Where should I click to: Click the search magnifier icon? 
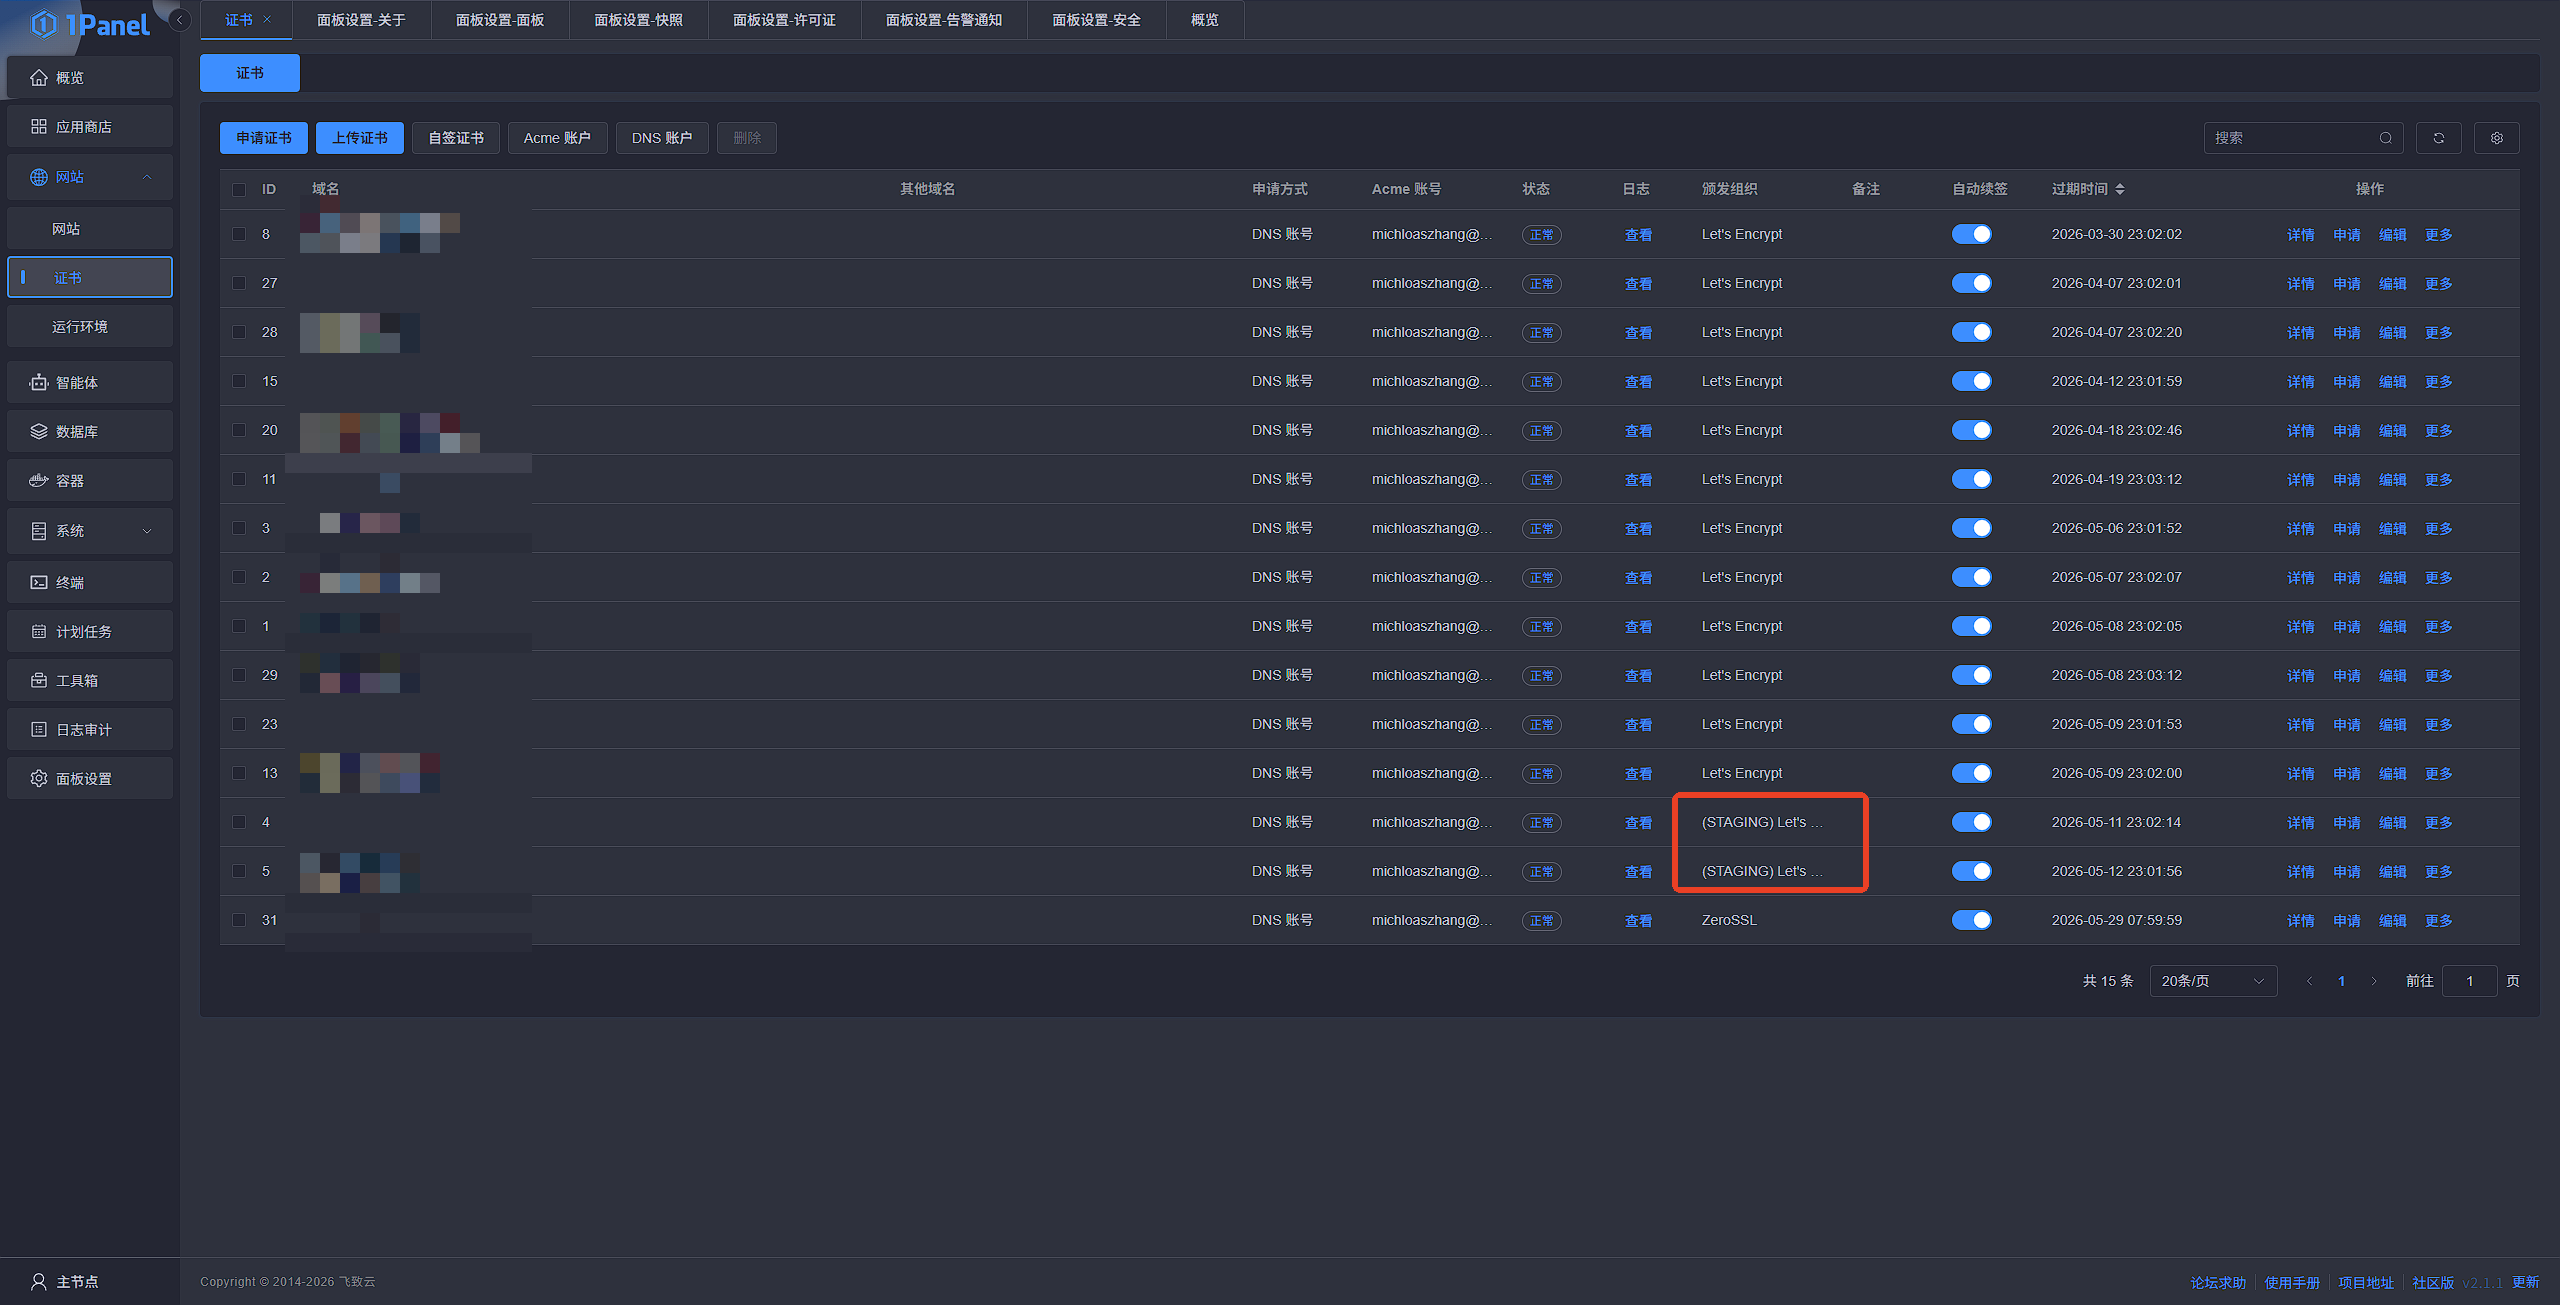click(x=2385, y=138)
